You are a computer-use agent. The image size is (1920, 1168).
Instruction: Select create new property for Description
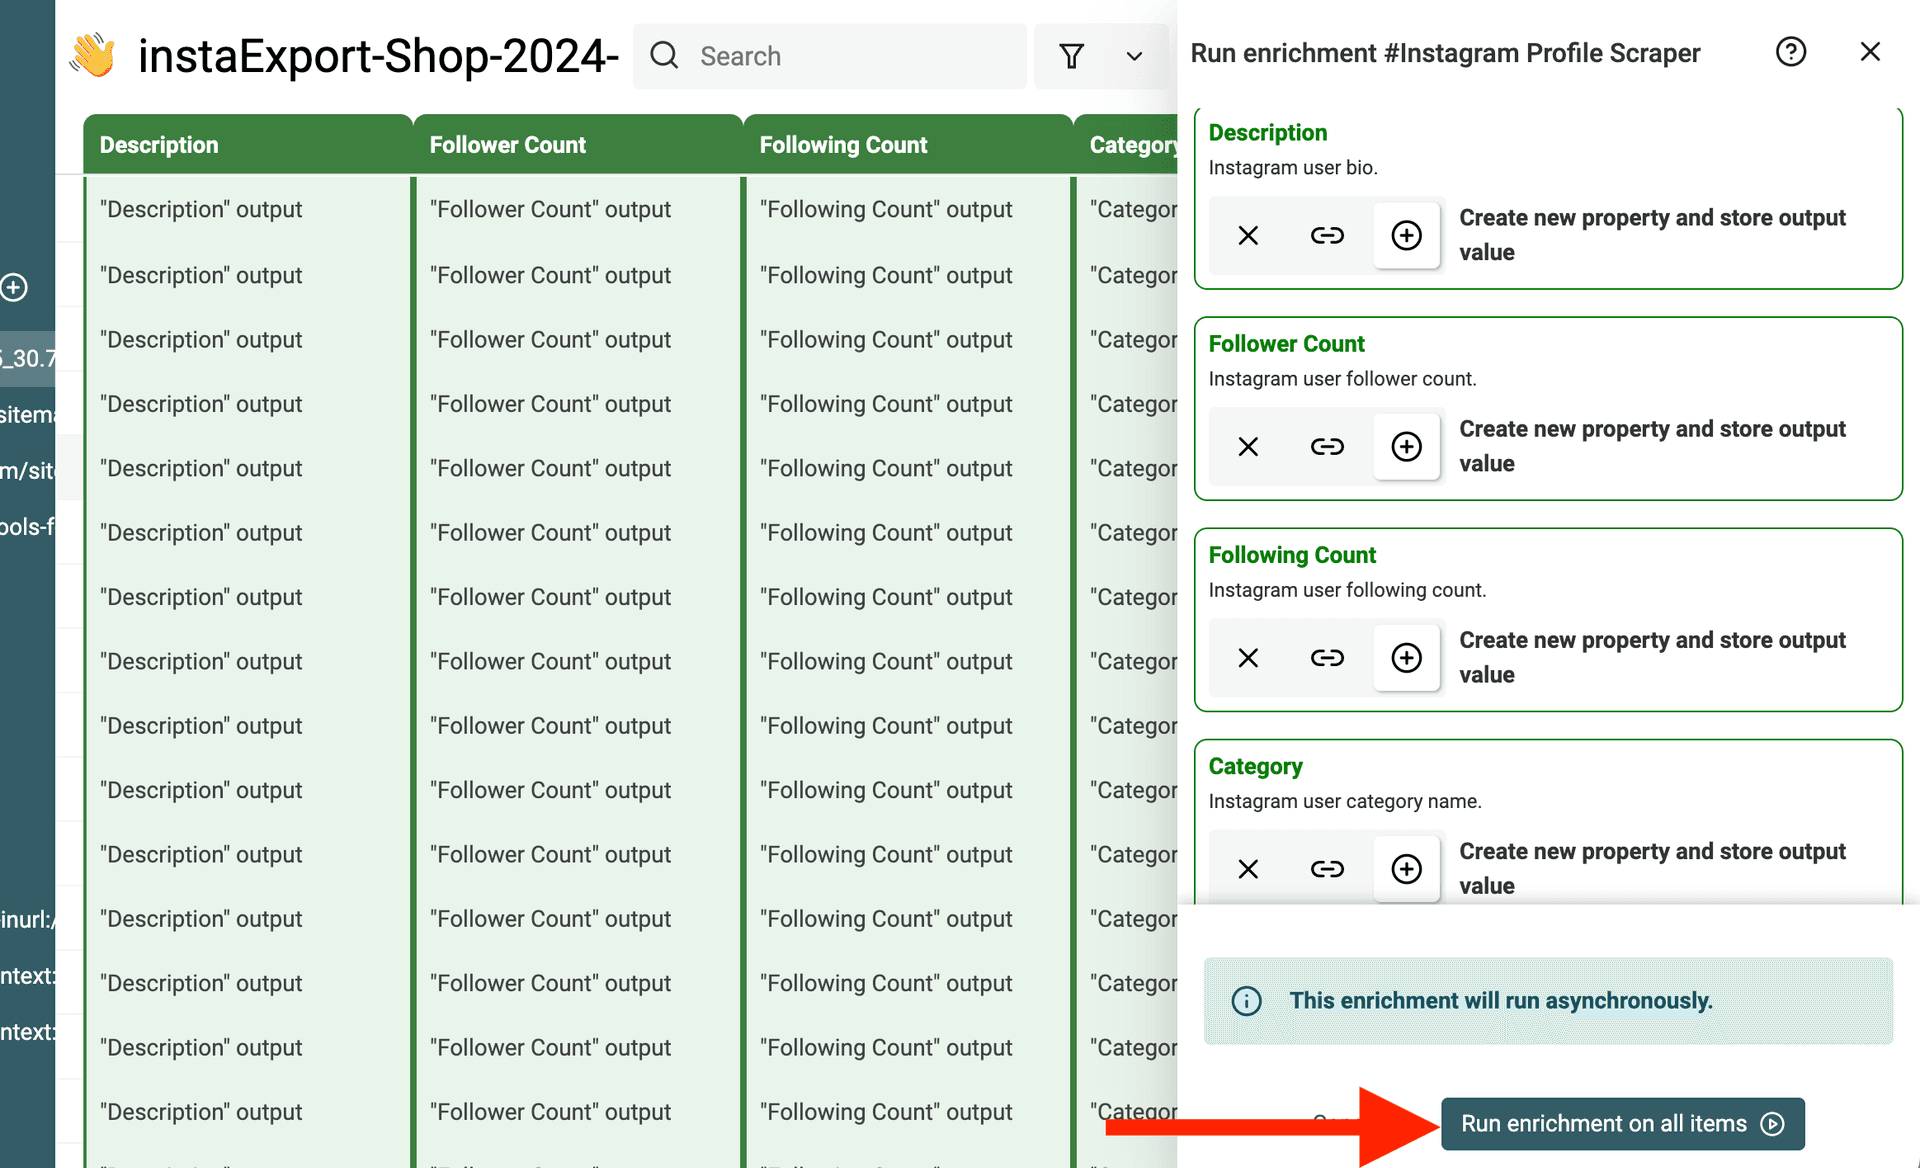pyautogui.click(x=1406, y=236)
